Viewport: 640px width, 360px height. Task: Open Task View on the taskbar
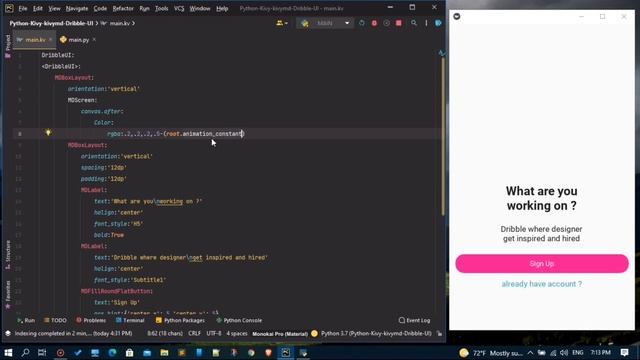click(42, 353)
